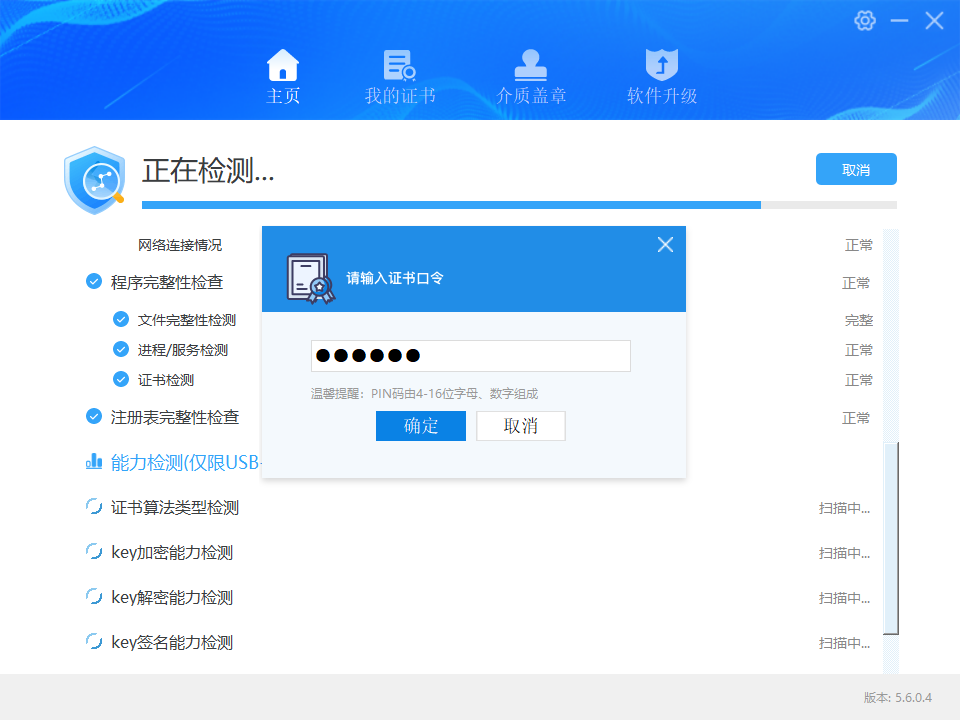Screen dimensions: 960x720
Task: Select the key解密能力检测 item
Action: (172, 598)
